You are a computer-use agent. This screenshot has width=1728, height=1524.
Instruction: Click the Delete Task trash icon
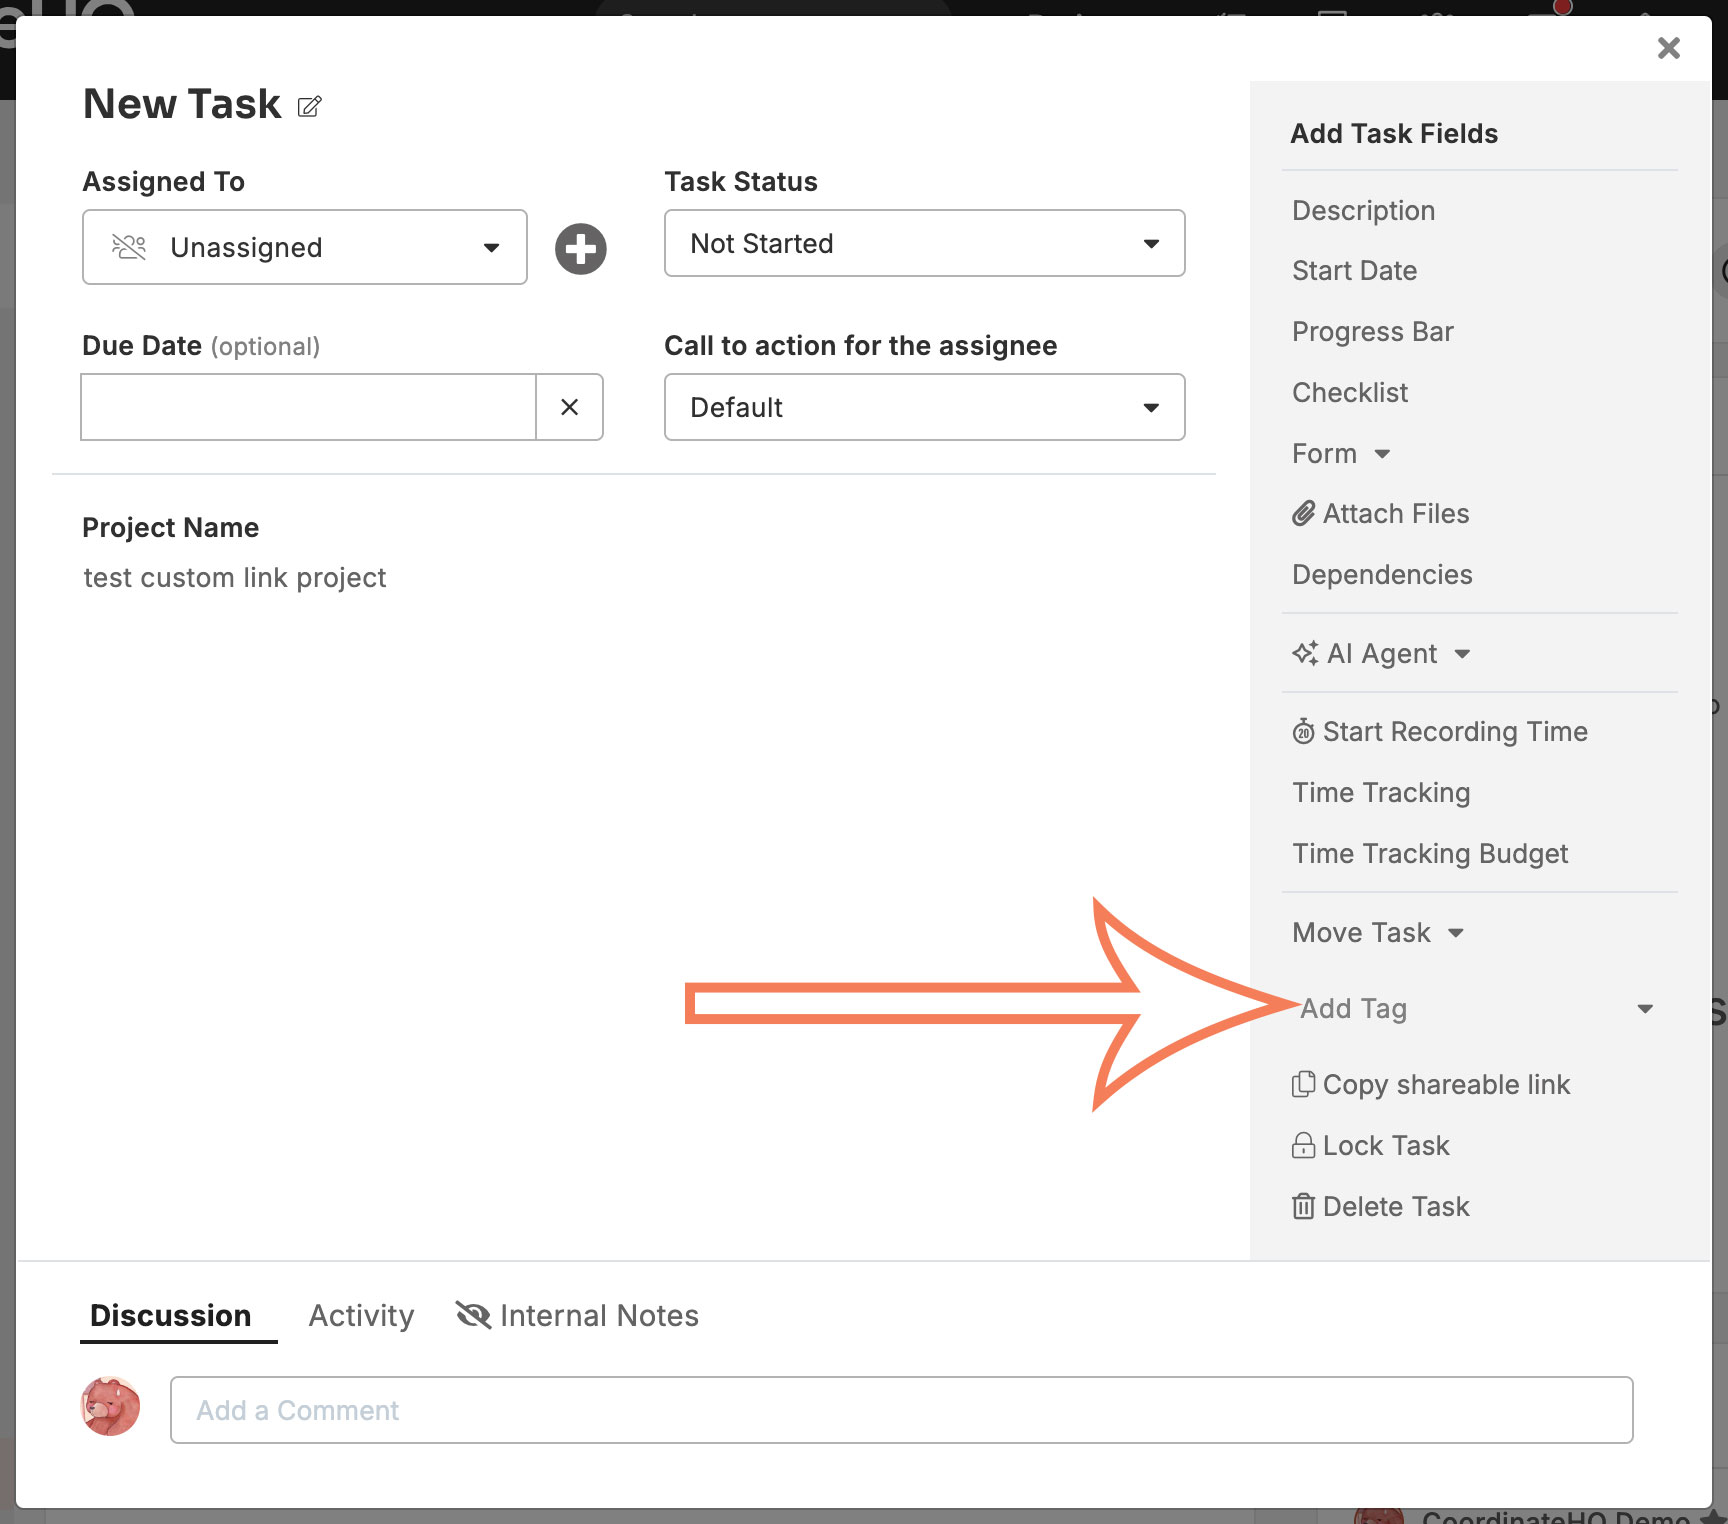click(1304, 1206)
